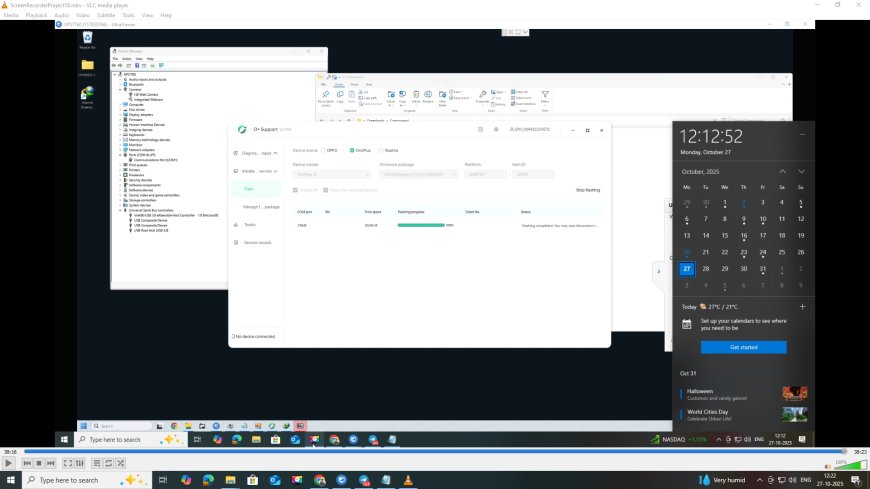Open Manage firmware package sidebar item
This screenshot has height=489, width=870.
[261, 207]
